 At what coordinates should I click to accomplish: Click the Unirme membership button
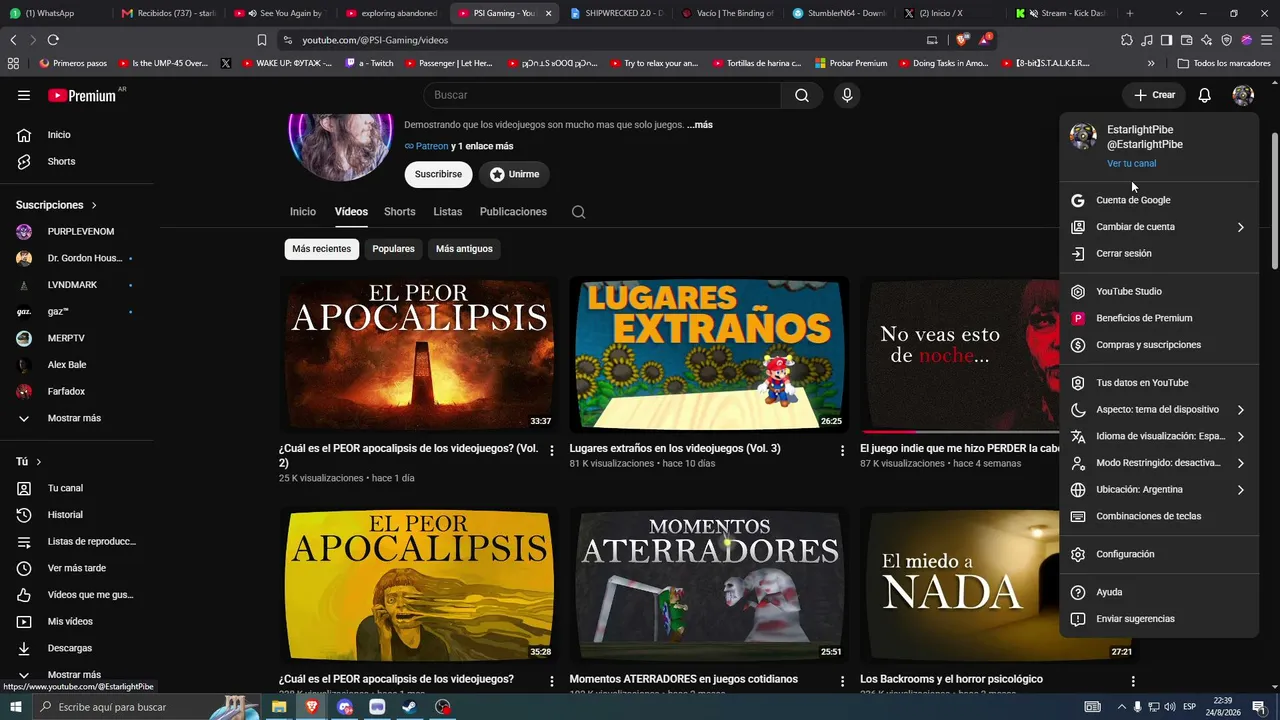tap(514, 174)
